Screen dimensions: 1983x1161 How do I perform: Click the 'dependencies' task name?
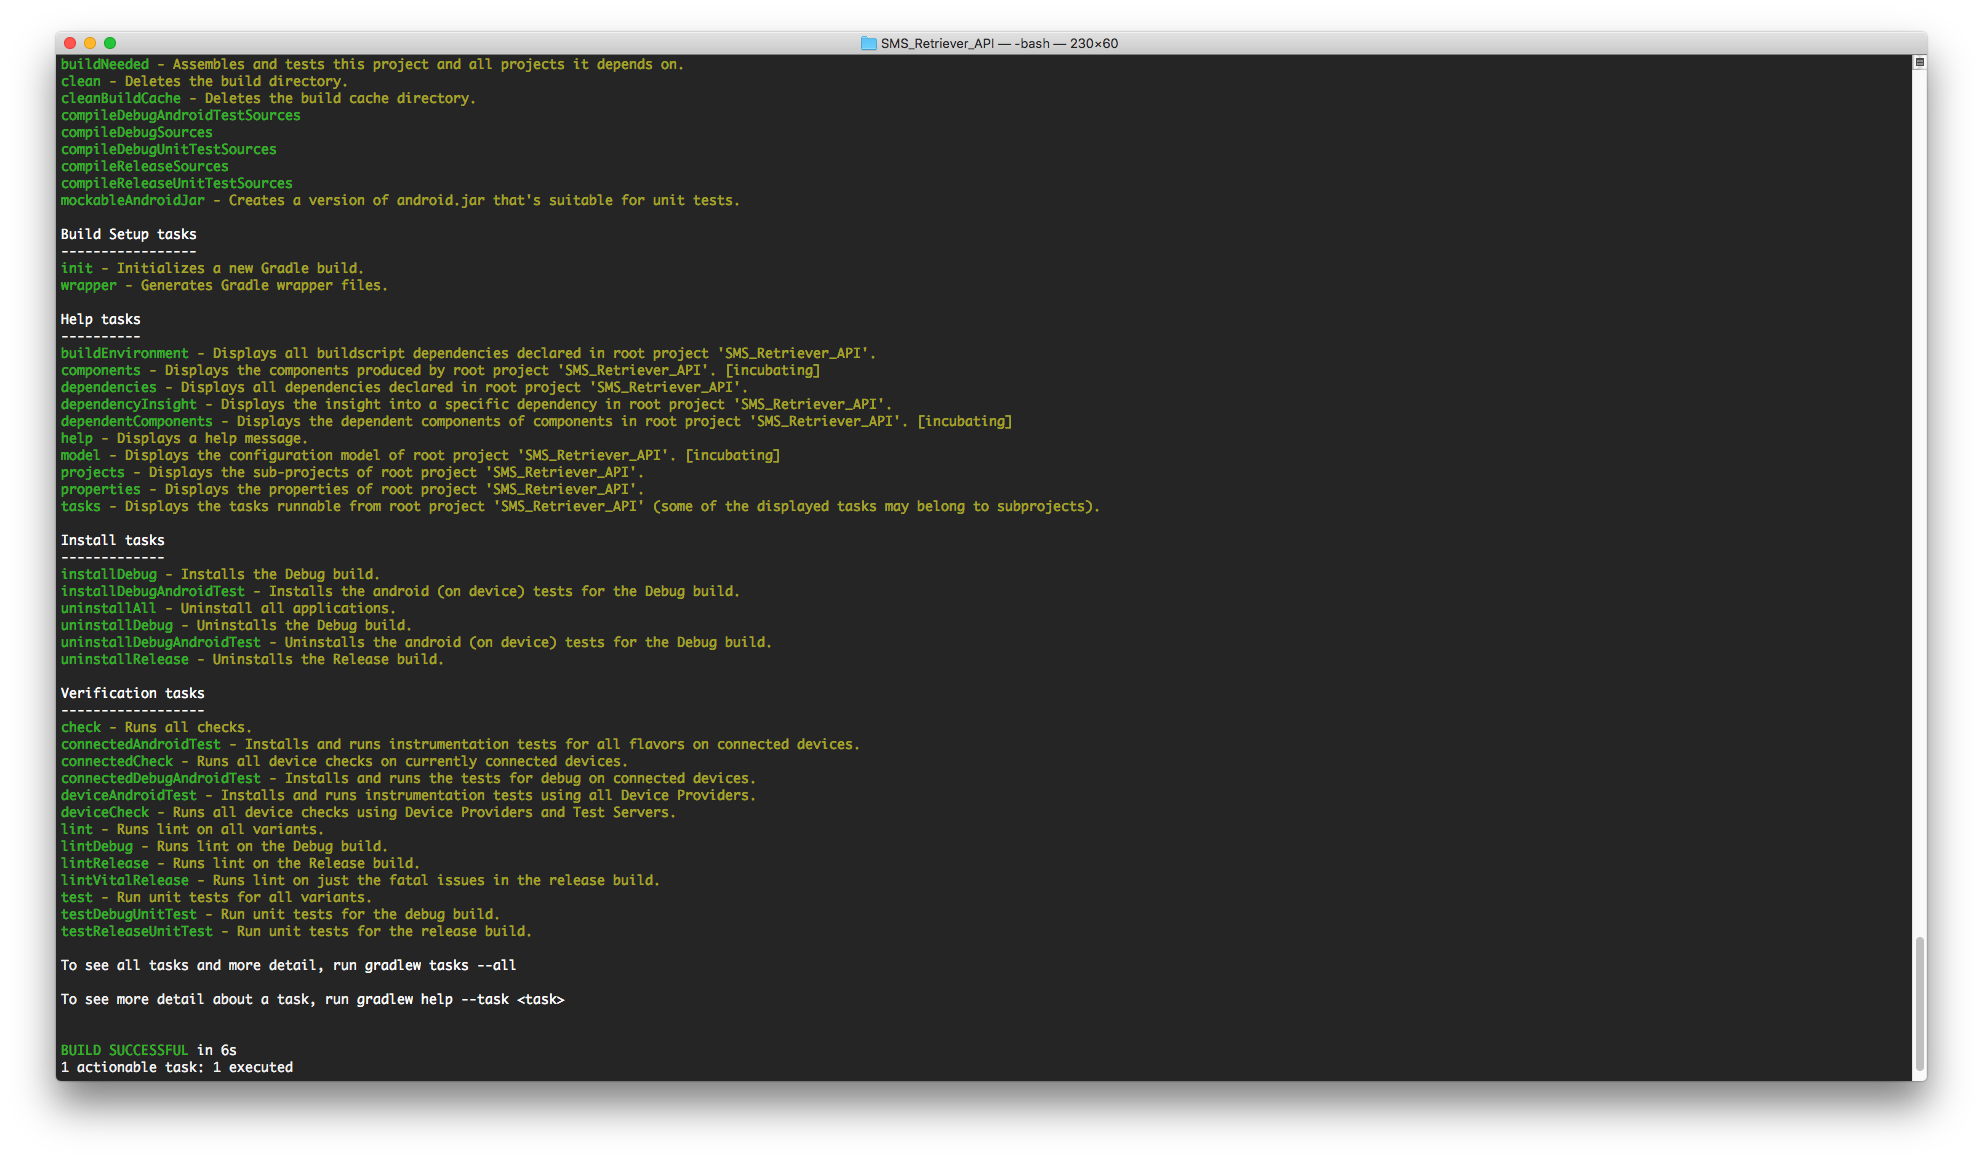(109, 387)
